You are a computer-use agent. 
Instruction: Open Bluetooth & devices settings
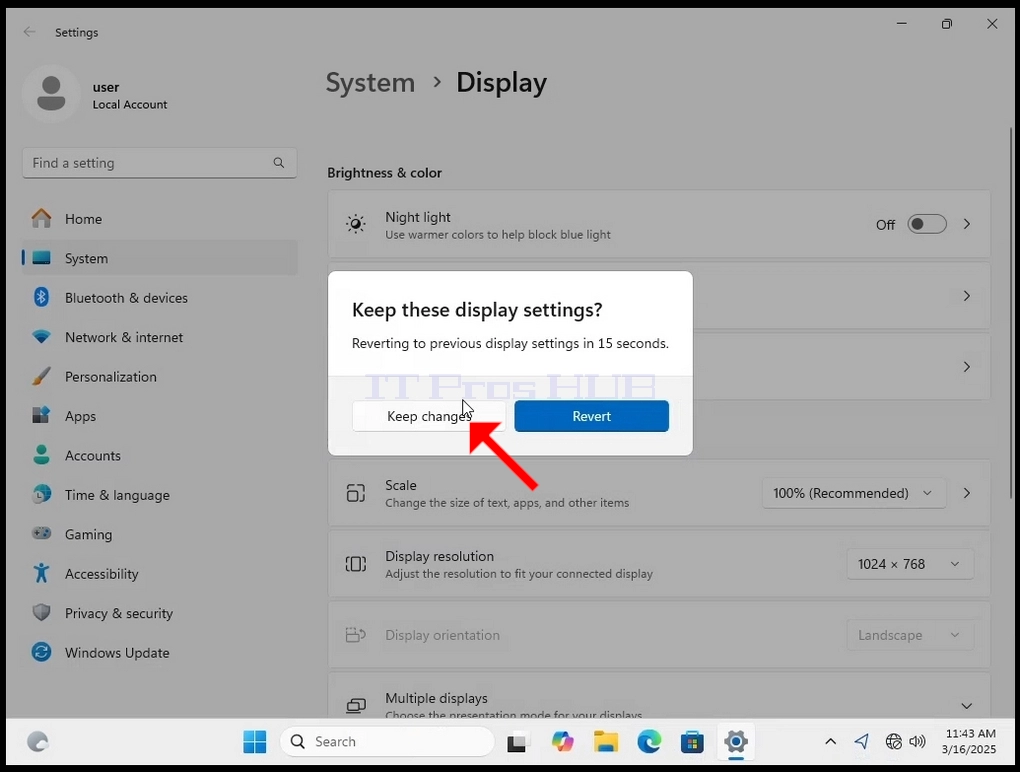(159, 298)
